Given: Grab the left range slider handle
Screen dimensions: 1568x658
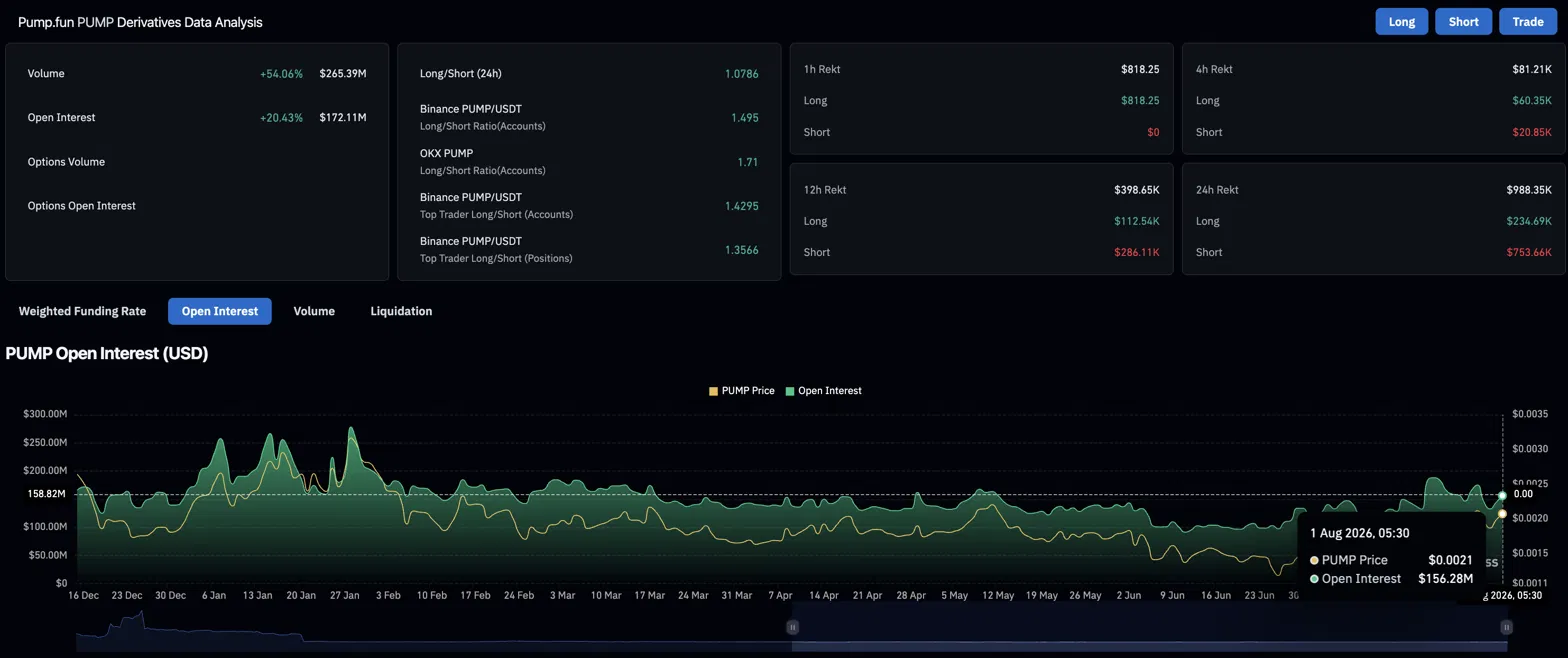Looking at the screenshot, I should [792, 627].
